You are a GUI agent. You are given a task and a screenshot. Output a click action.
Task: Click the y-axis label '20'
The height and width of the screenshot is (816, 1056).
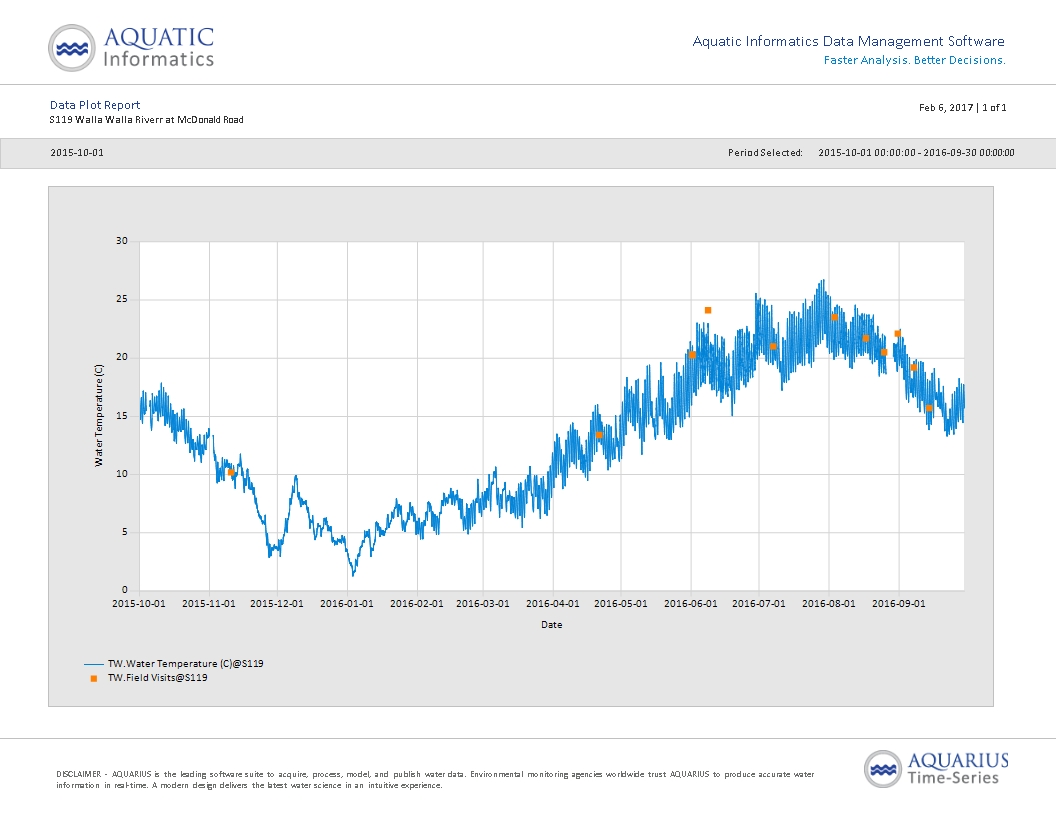pos(121,358)
